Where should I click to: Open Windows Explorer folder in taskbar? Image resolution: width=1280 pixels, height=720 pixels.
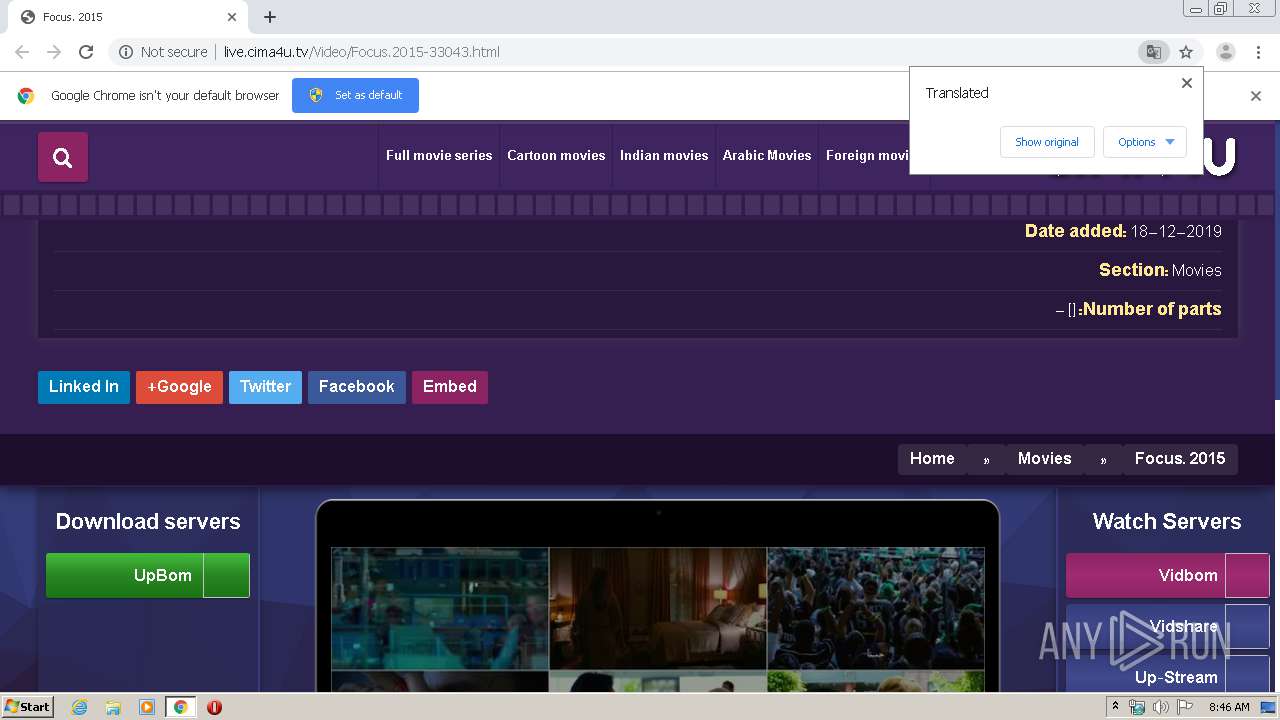[x=113, y=707]
